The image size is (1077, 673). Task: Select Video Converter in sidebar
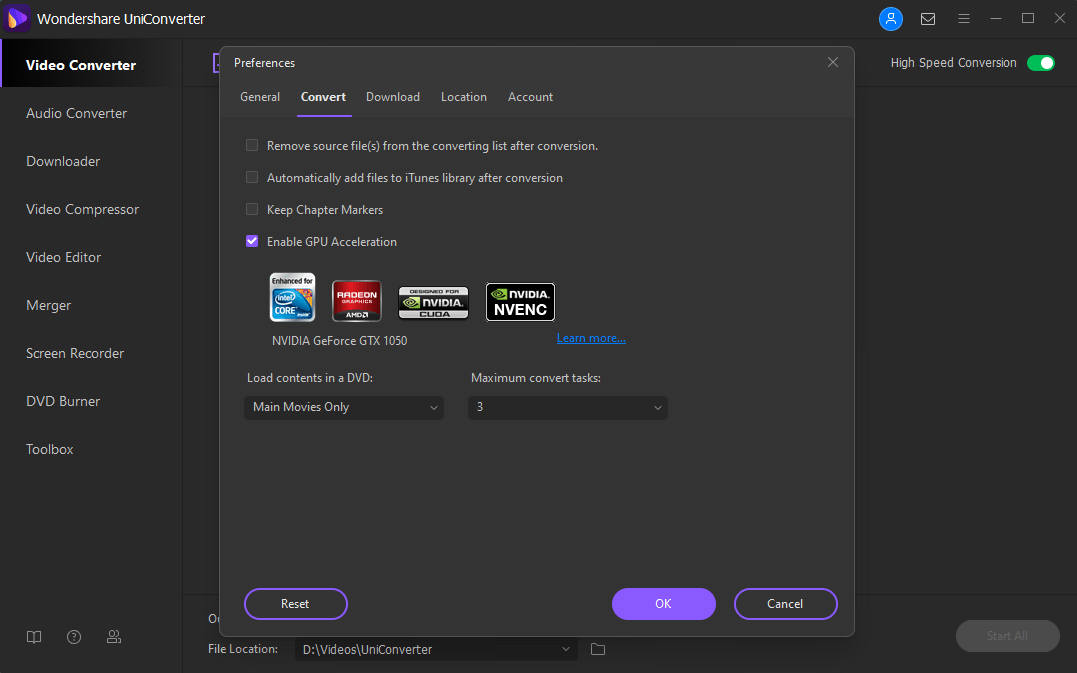pyautogui.click(x=91, y=65)
